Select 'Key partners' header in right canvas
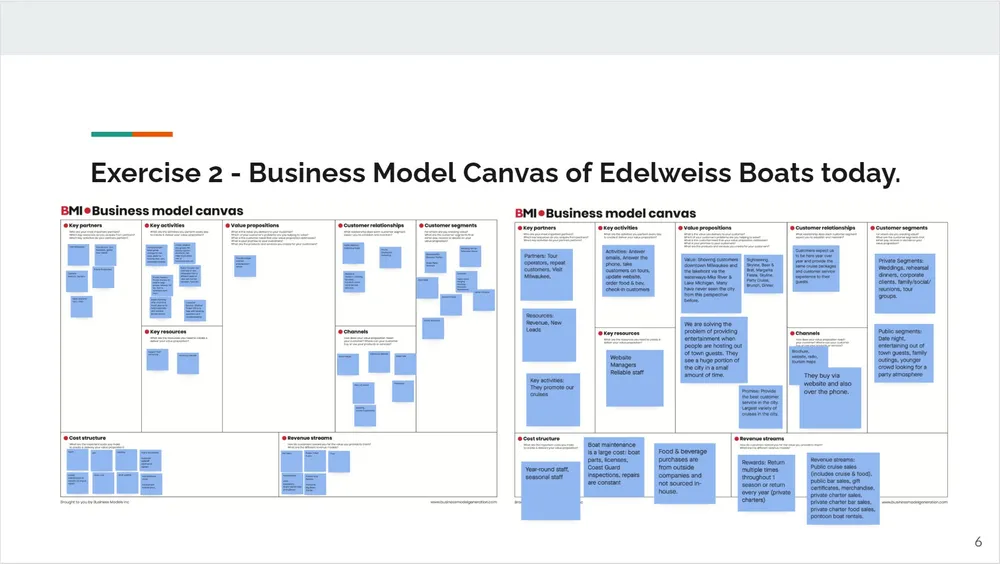This screenshot has height=564, width=1000. tap(540, 228)
